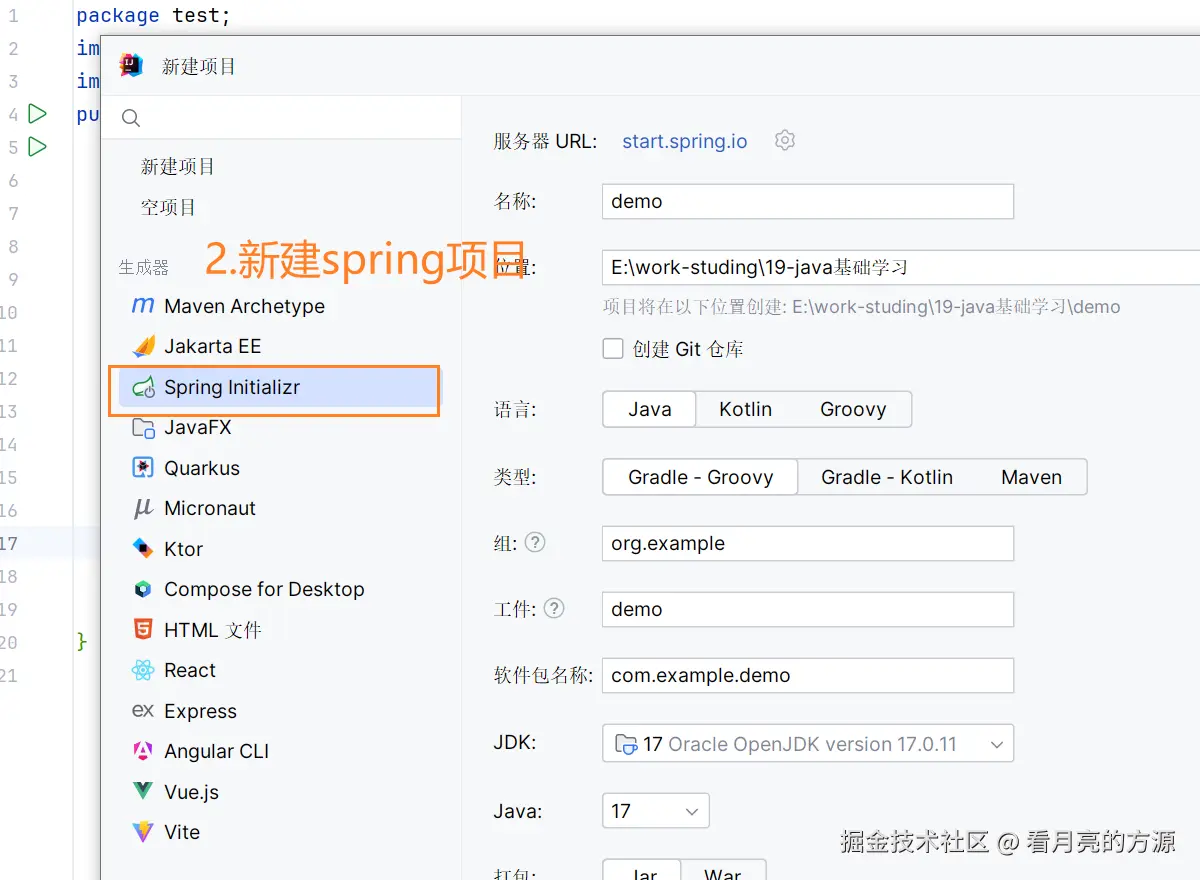This screenshot has width=1200, height=880.
Task: Click 'package test;' code in editor
Action: tap(154, 15)
